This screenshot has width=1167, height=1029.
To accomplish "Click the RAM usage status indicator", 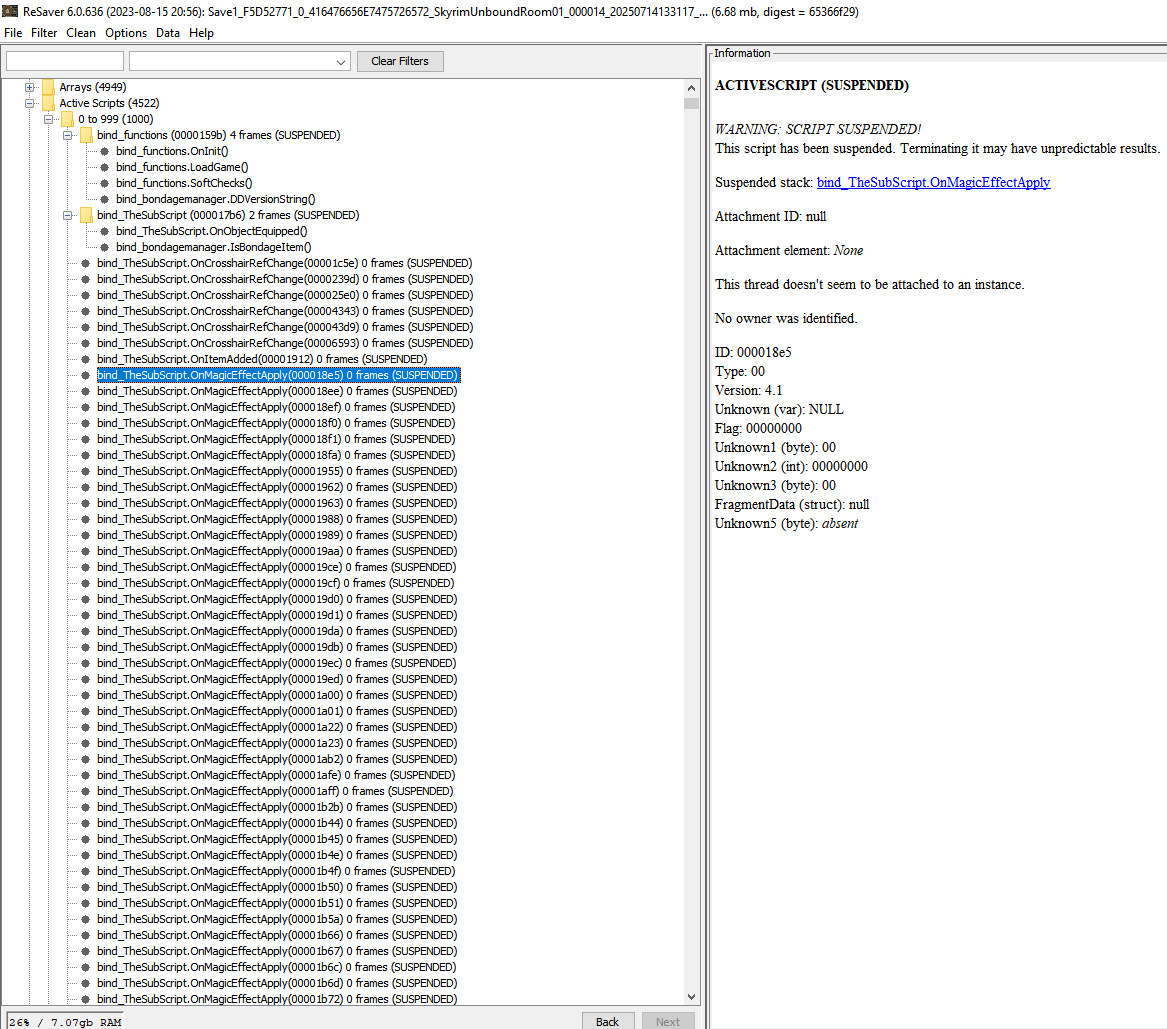I will point(65,1022).
